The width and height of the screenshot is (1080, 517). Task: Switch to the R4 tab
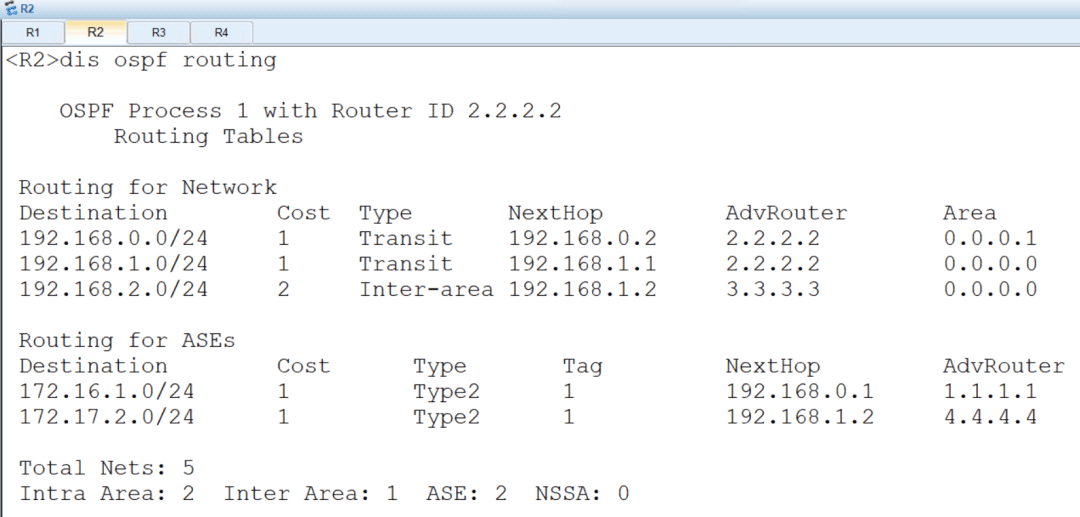tap(221, 32)
